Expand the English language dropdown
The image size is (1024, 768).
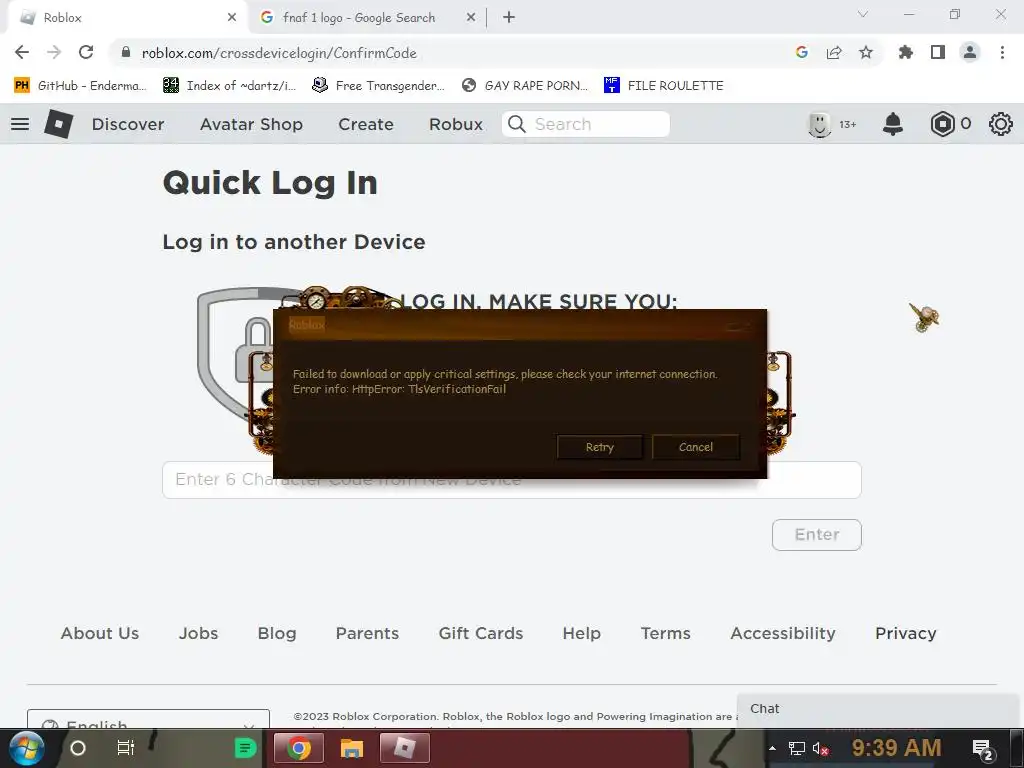[x=148, y=719]
